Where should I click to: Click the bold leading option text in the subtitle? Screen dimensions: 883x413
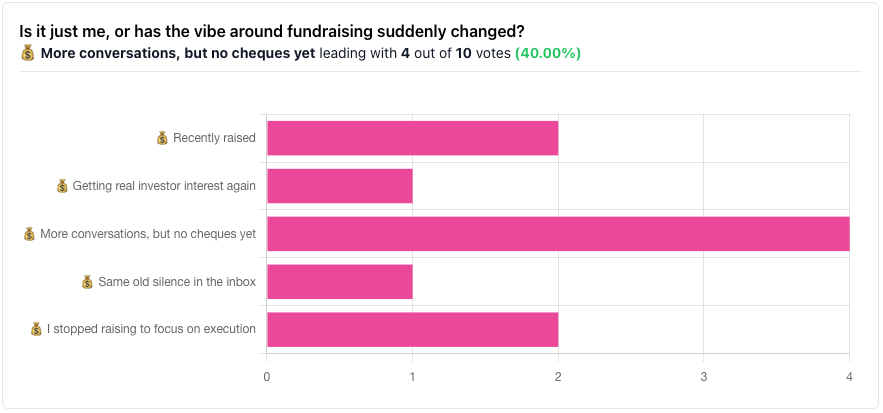coord(178,53)
